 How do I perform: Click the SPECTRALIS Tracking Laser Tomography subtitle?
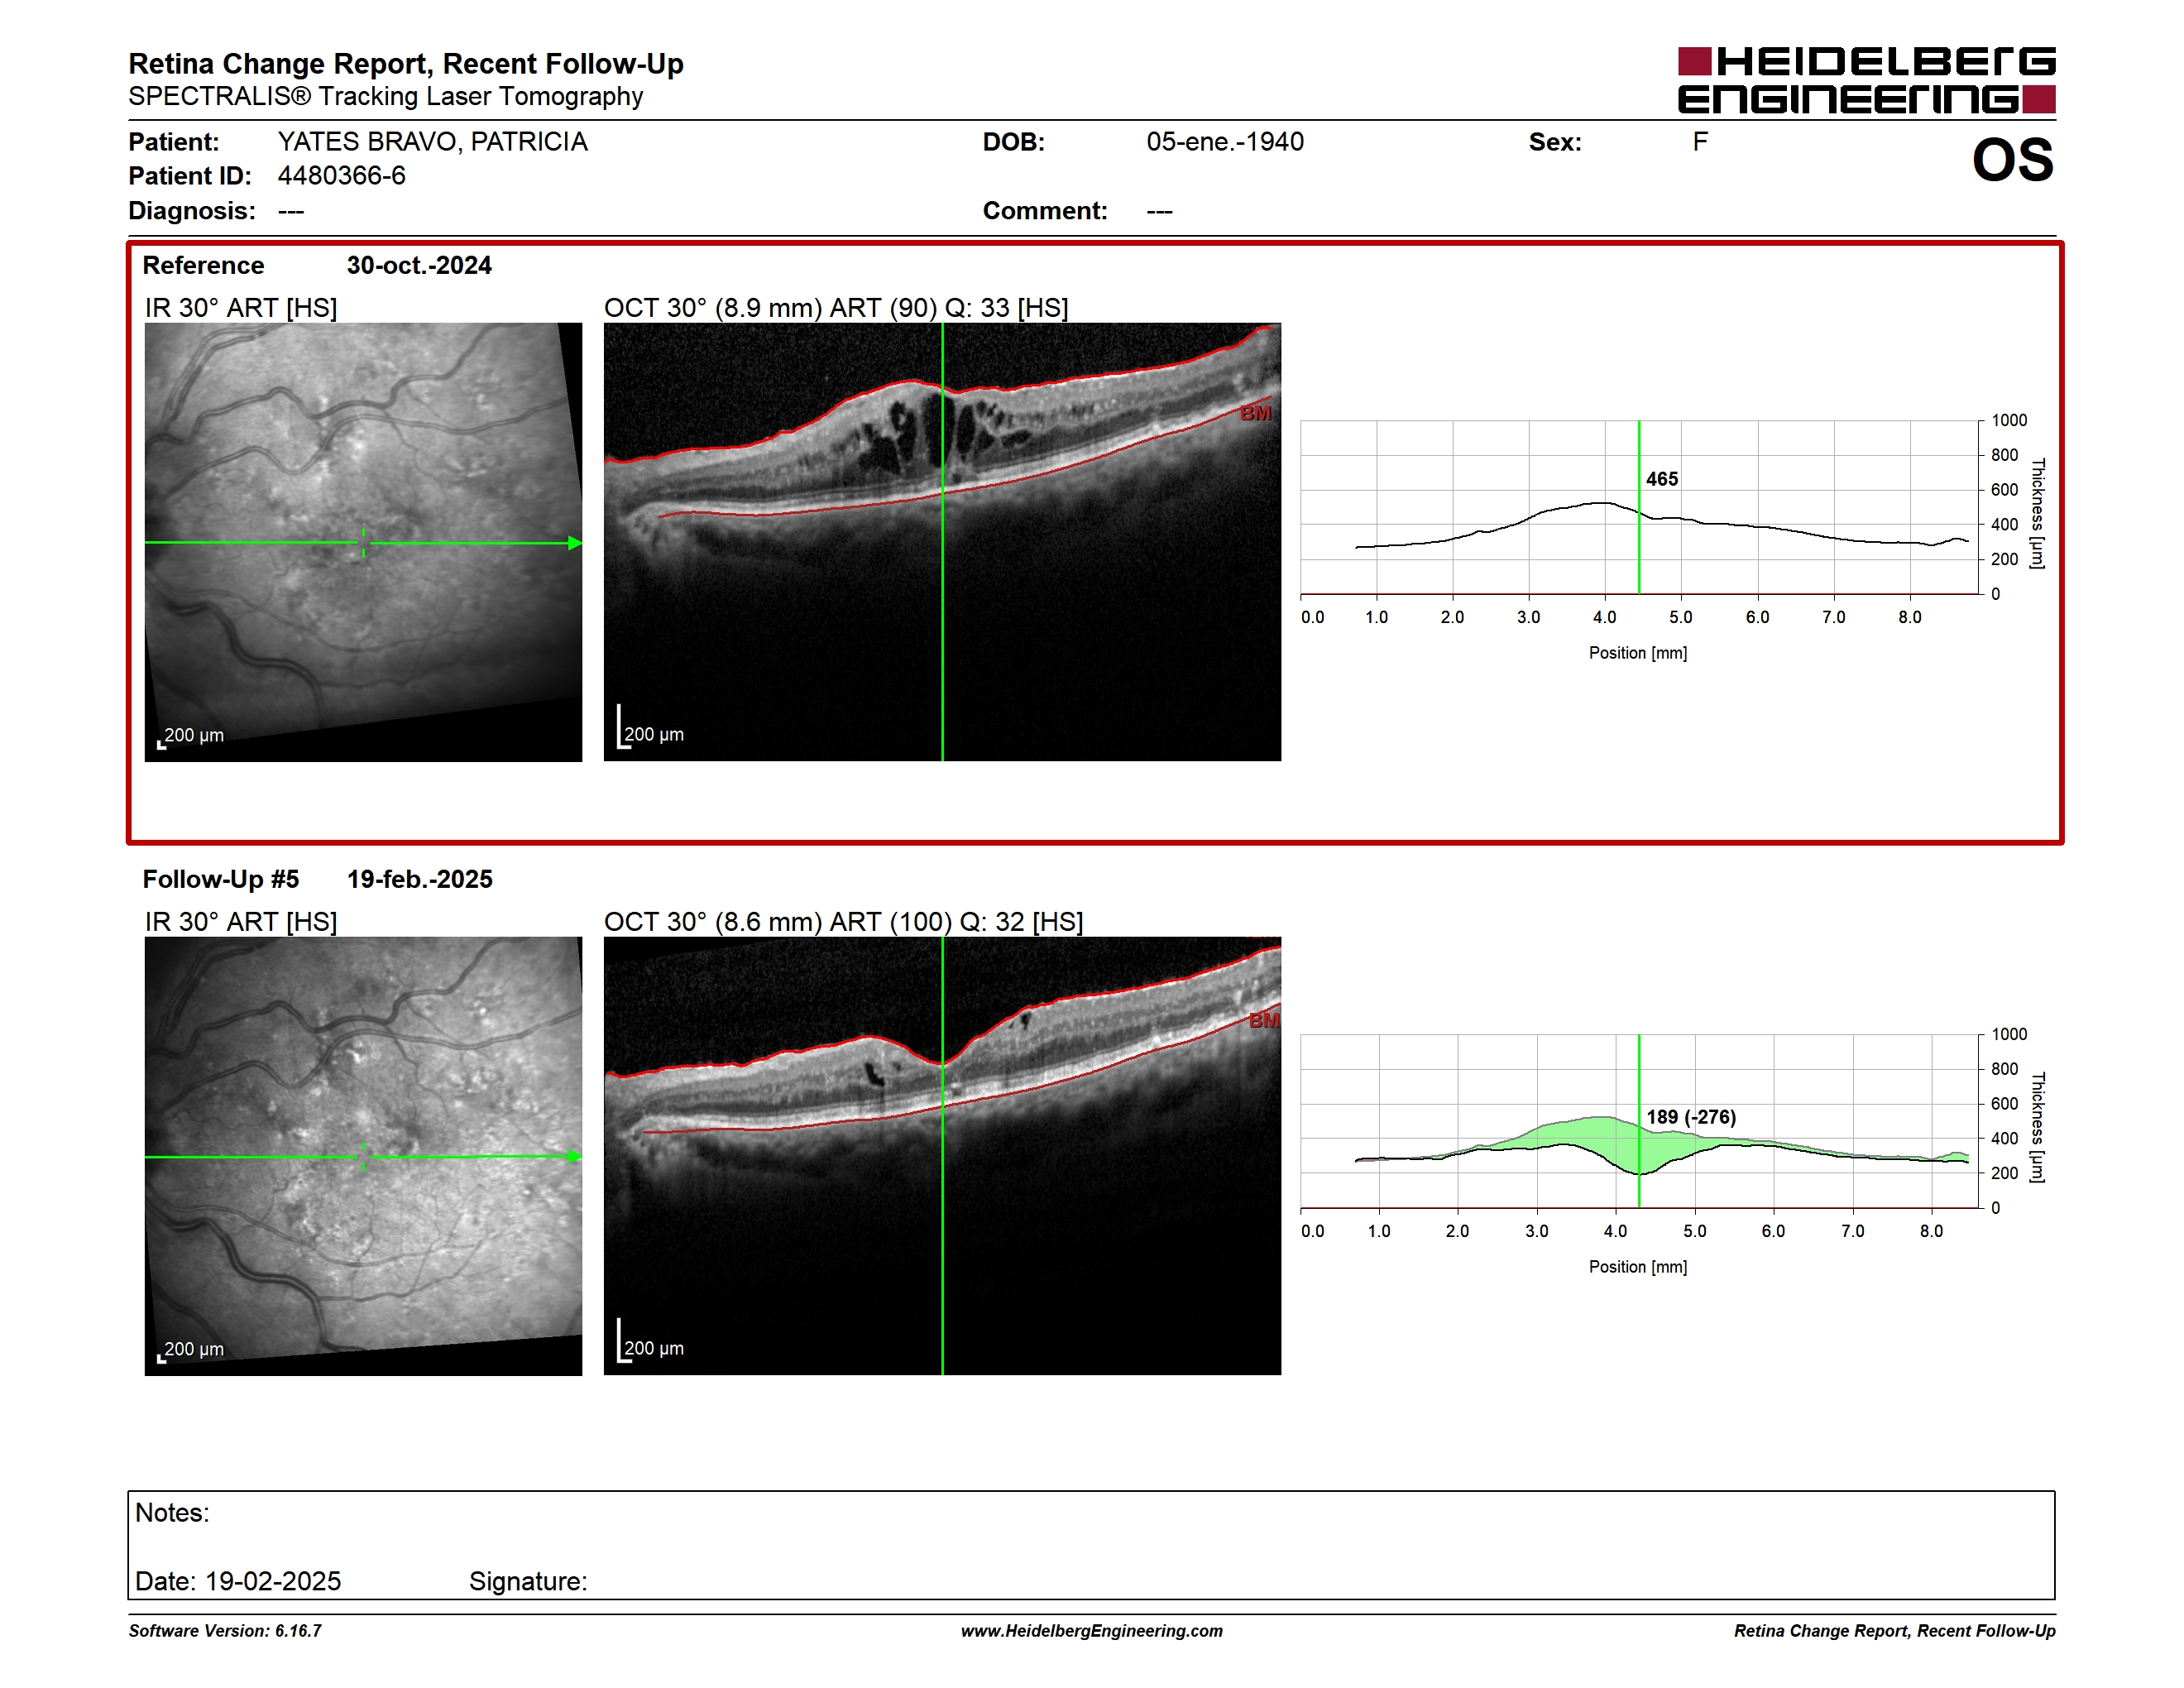point(386,97)
